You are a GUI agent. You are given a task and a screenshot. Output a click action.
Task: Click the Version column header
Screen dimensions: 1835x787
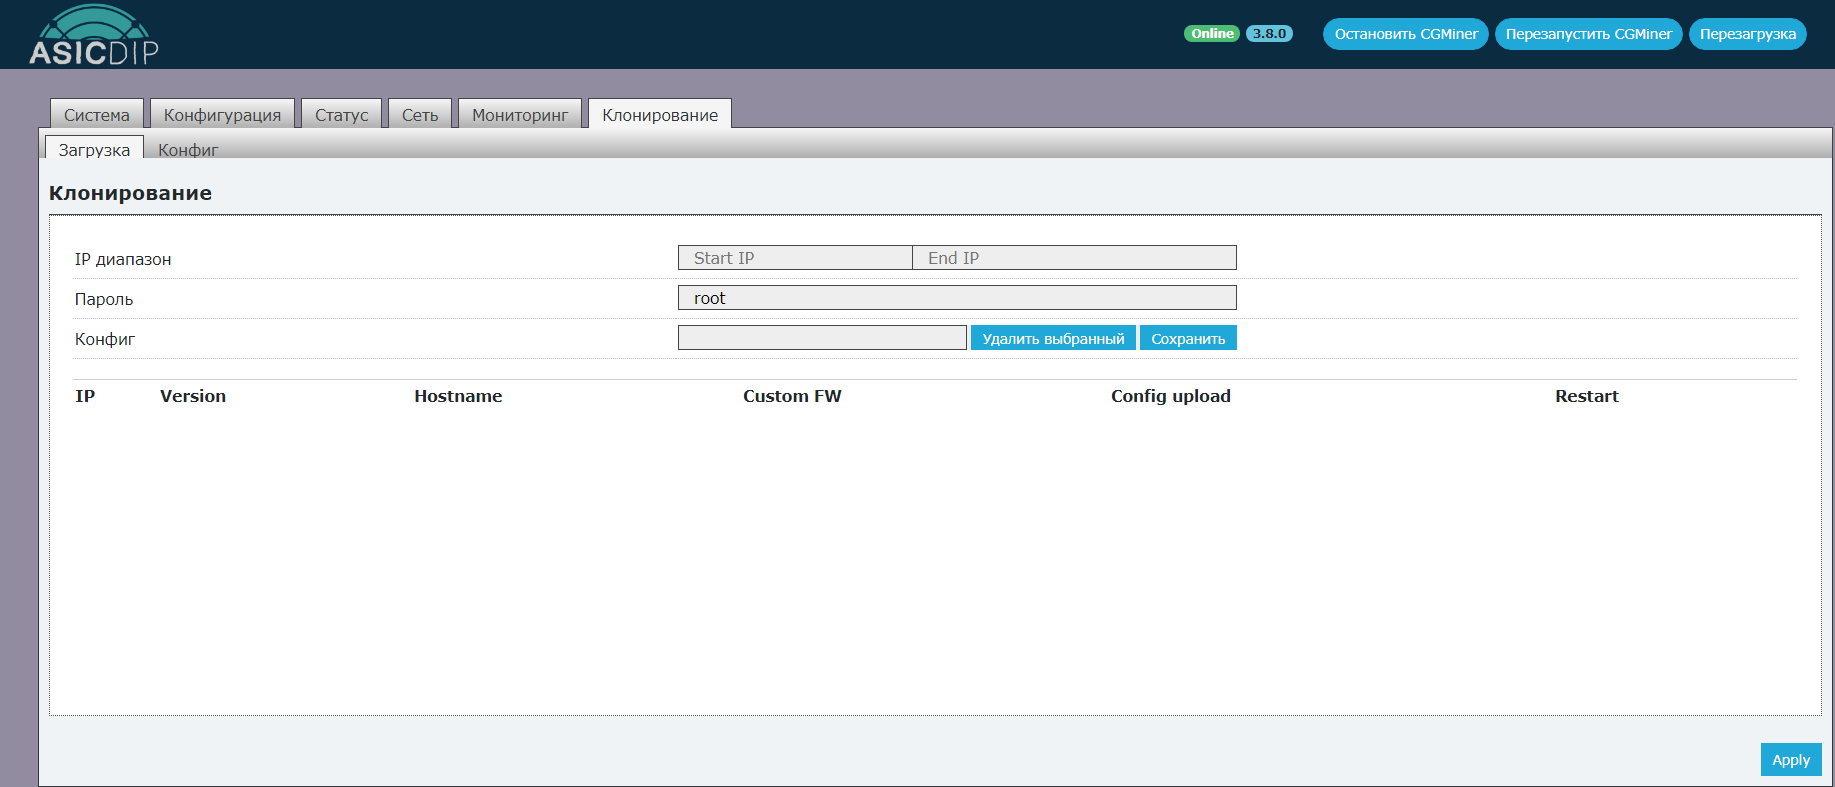point(193,396)
